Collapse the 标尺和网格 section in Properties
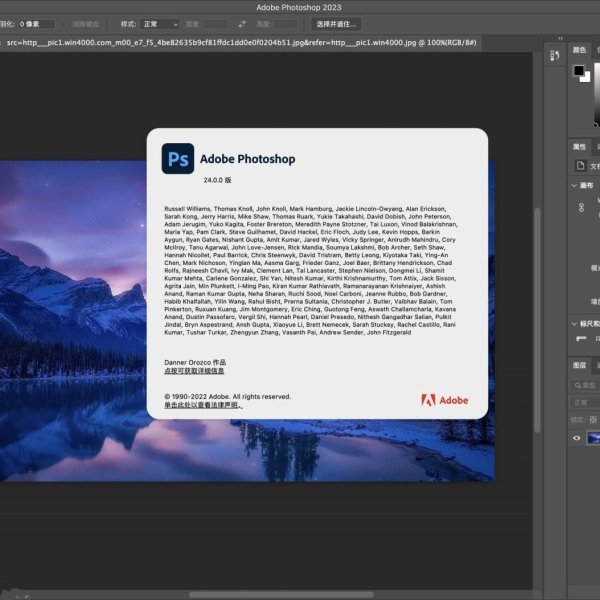 [x=574, y=324]
